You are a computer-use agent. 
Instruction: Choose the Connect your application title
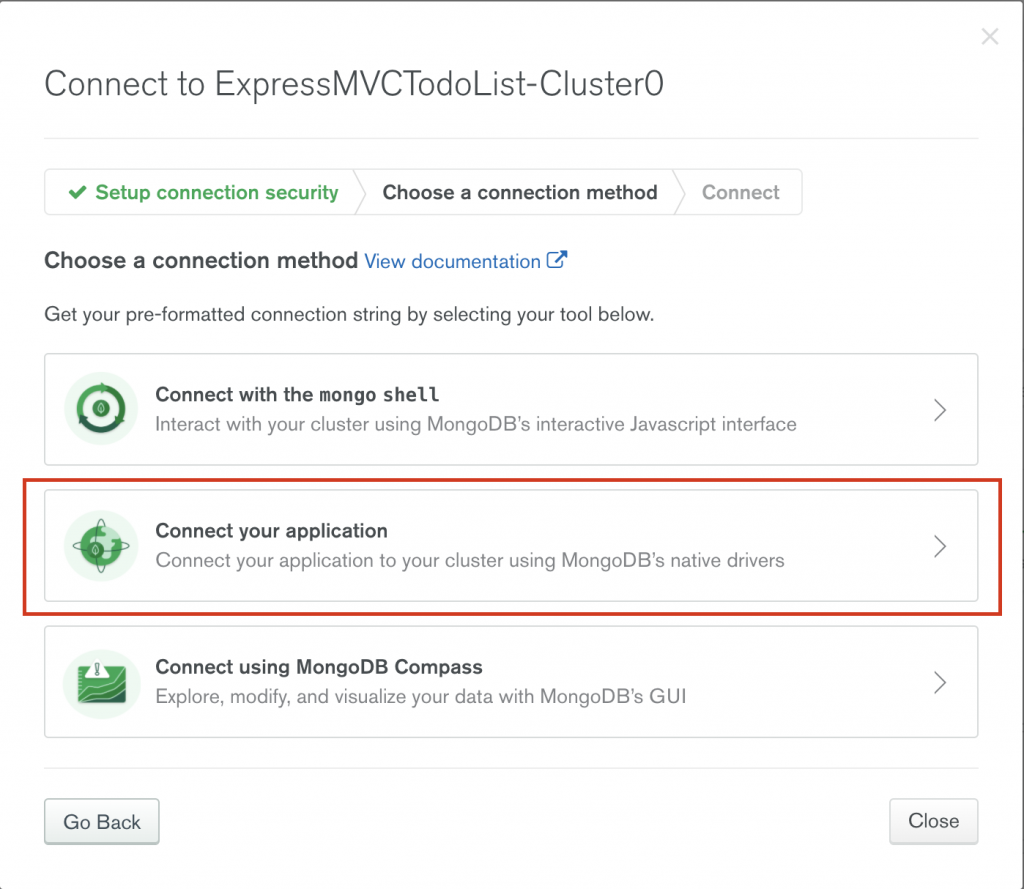click(x=271, y=531)
